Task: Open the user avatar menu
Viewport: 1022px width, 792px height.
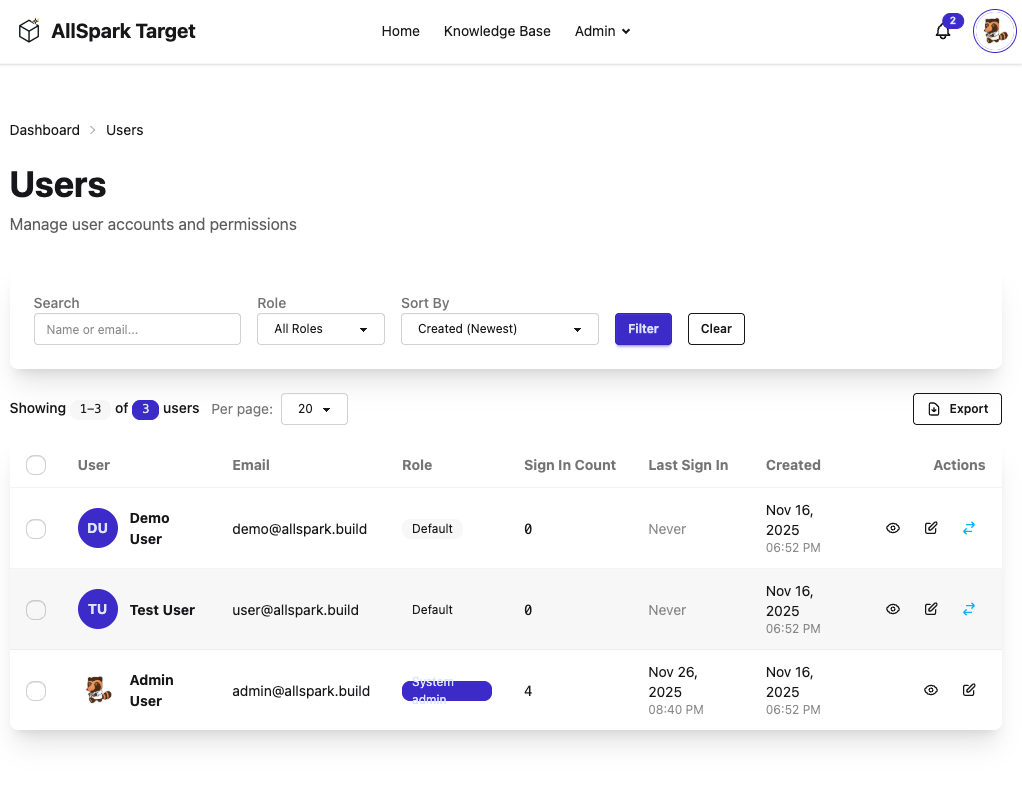Action: pyautogui.click(x=994, y=31)
